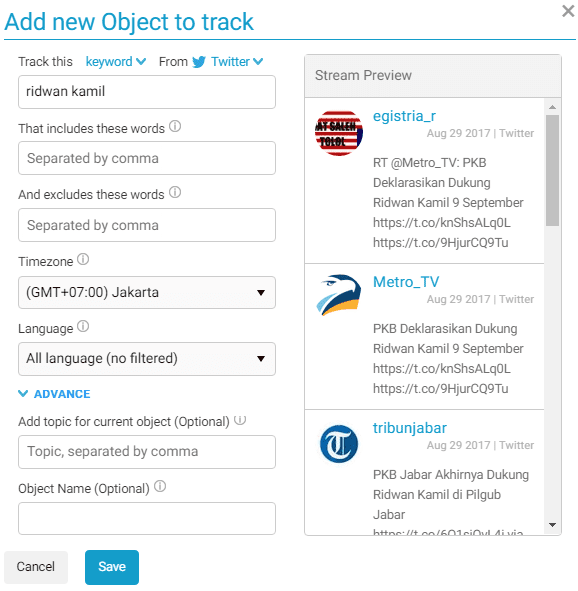Click the Cancel button

point(36,567)
